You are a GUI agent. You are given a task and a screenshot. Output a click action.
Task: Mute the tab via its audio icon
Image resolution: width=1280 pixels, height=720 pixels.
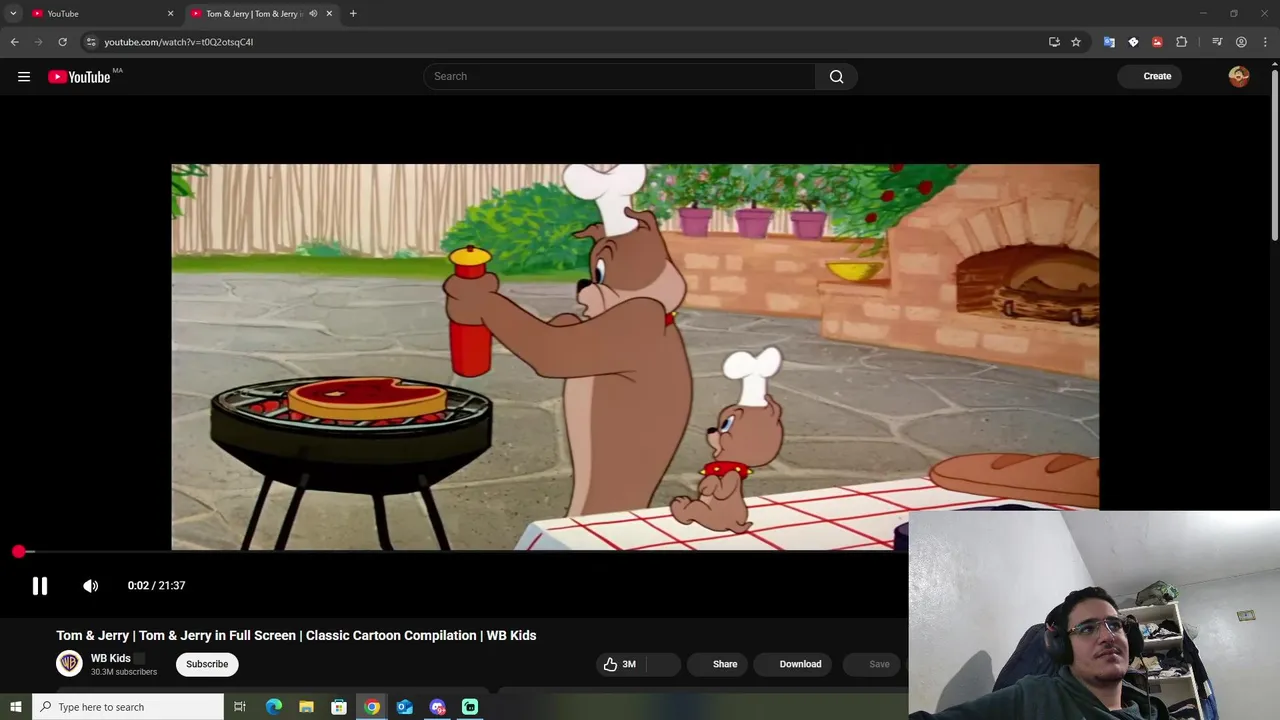pos(313,14)
